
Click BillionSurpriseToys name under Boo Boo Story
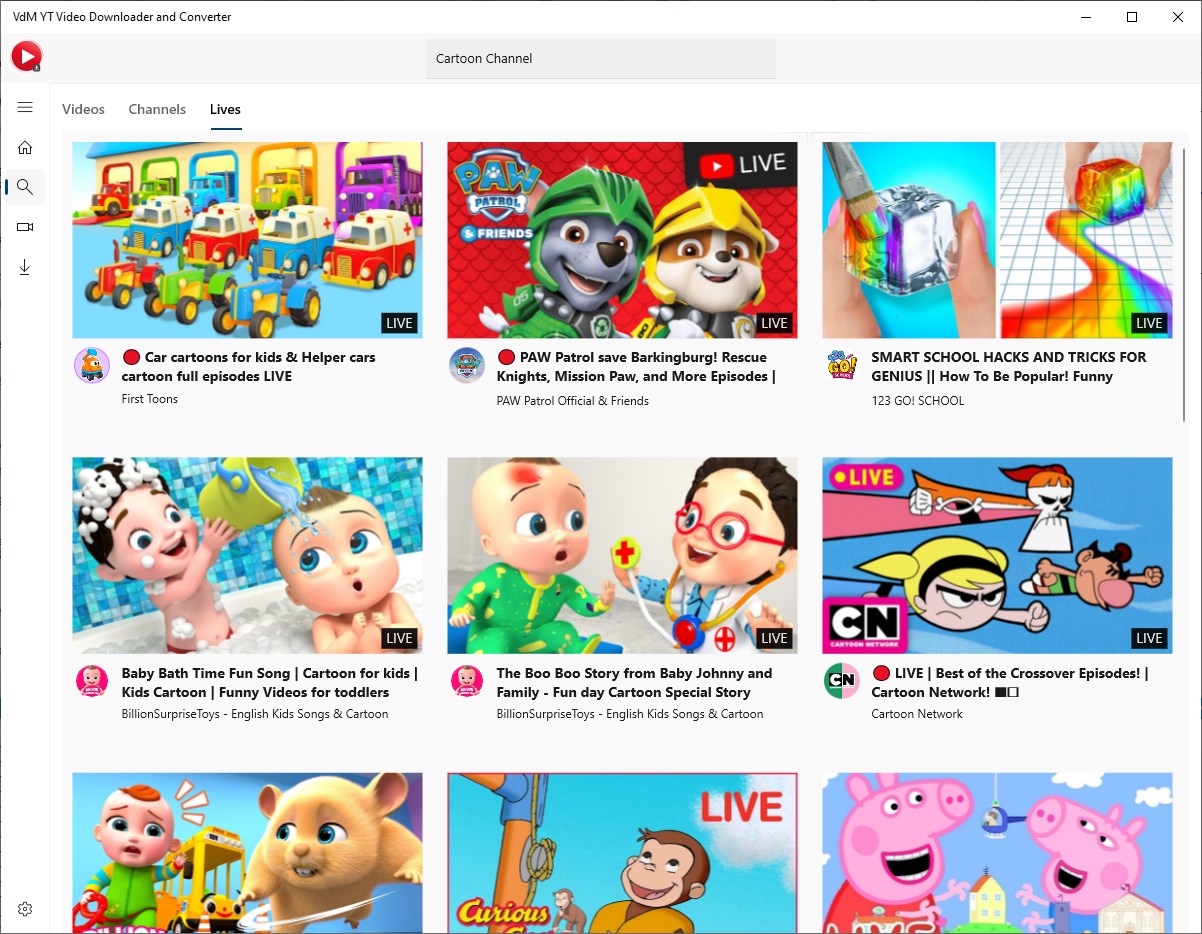click(x=630, y=714)
